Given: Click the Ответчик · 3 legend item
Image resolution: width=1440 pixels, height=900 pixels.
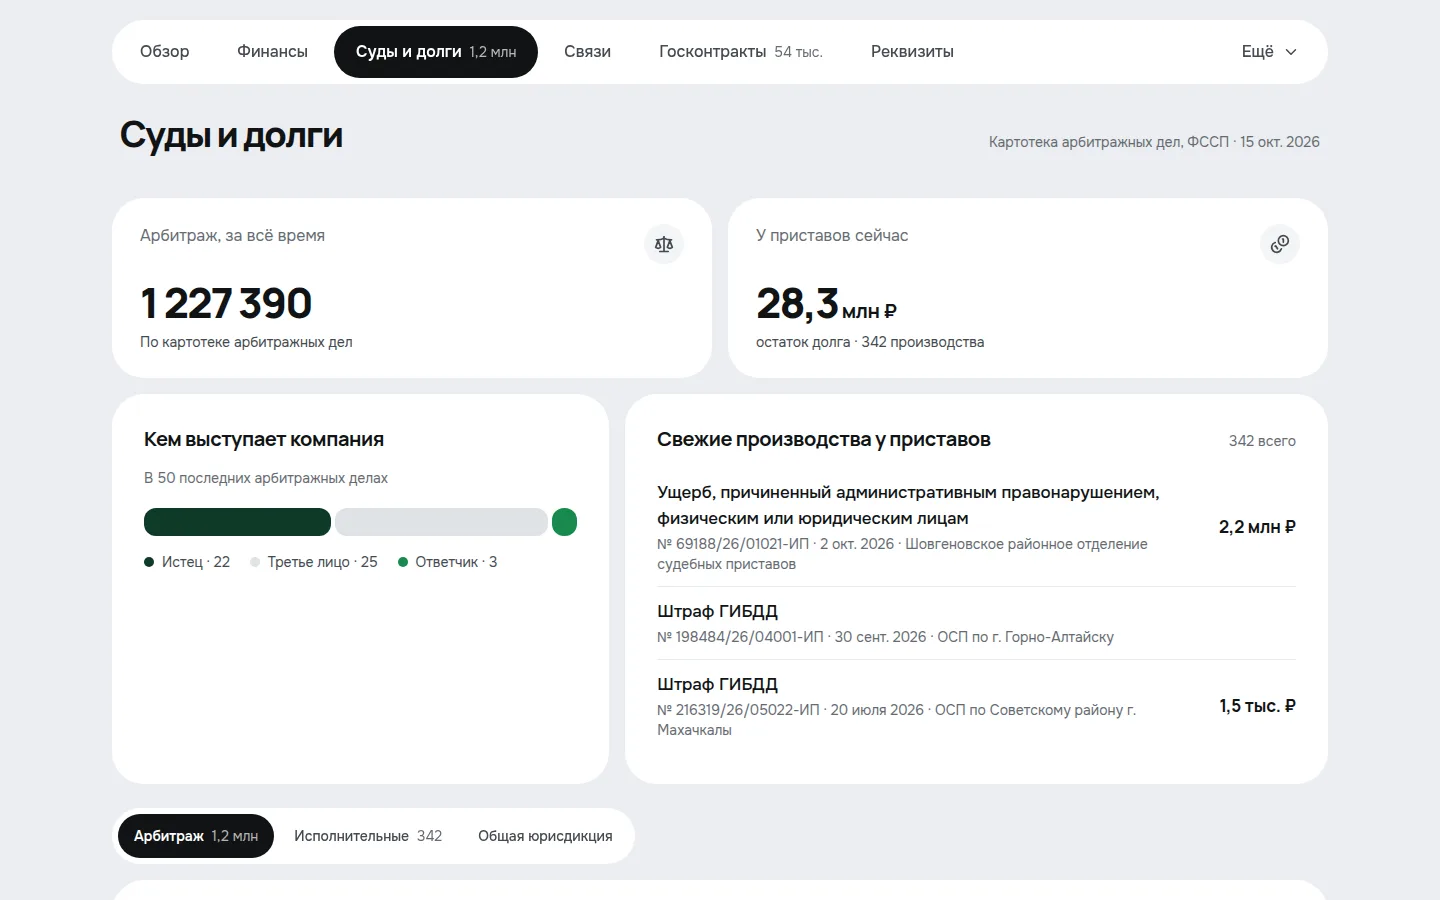Looking at the screenshot, I should pos(448,562).
